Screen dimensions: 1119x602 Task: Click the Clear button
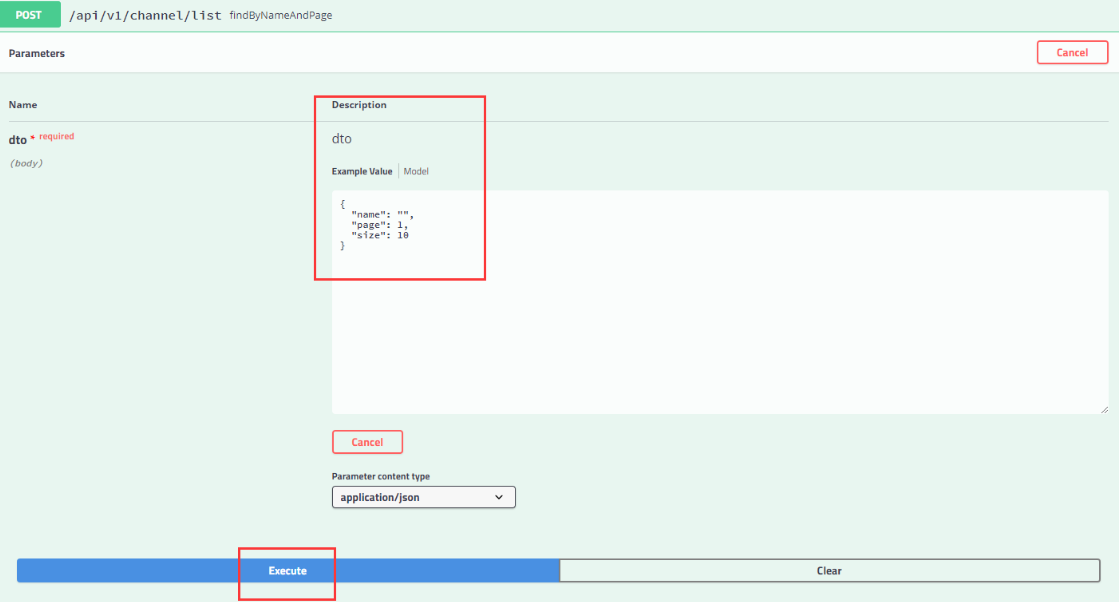[829, 571]
